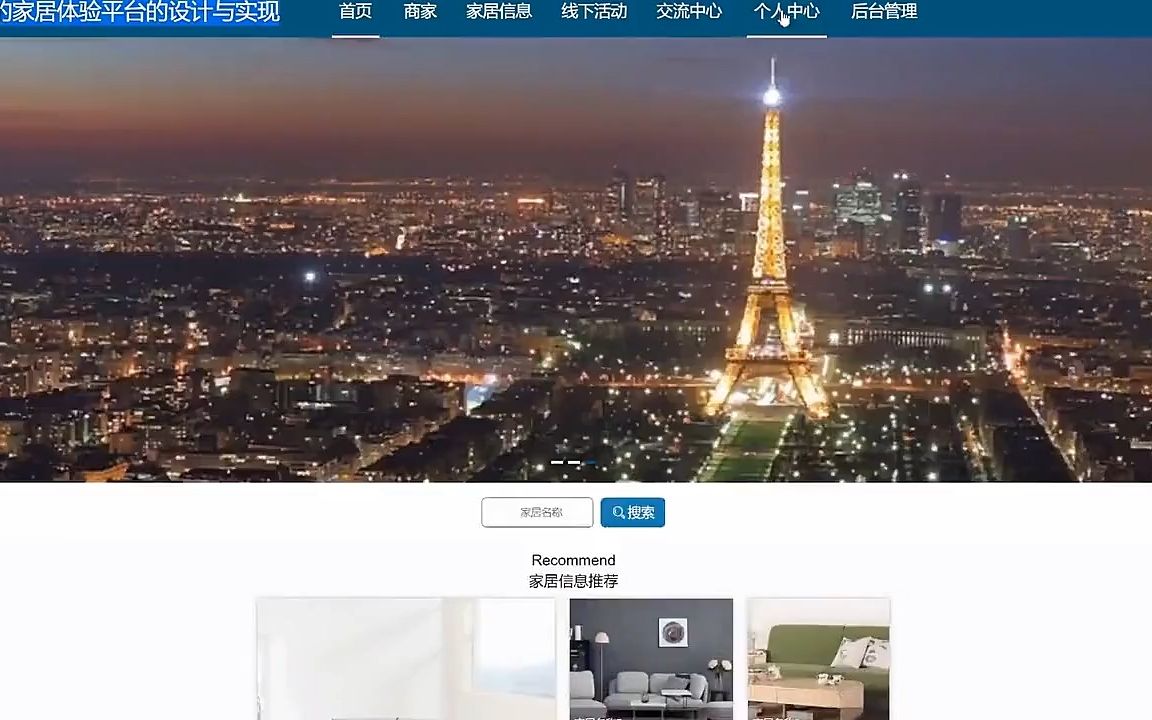This screenshot has height=720, width=1152.
Task: Click the Recommend section heading
Action: (x=573, y=560)
